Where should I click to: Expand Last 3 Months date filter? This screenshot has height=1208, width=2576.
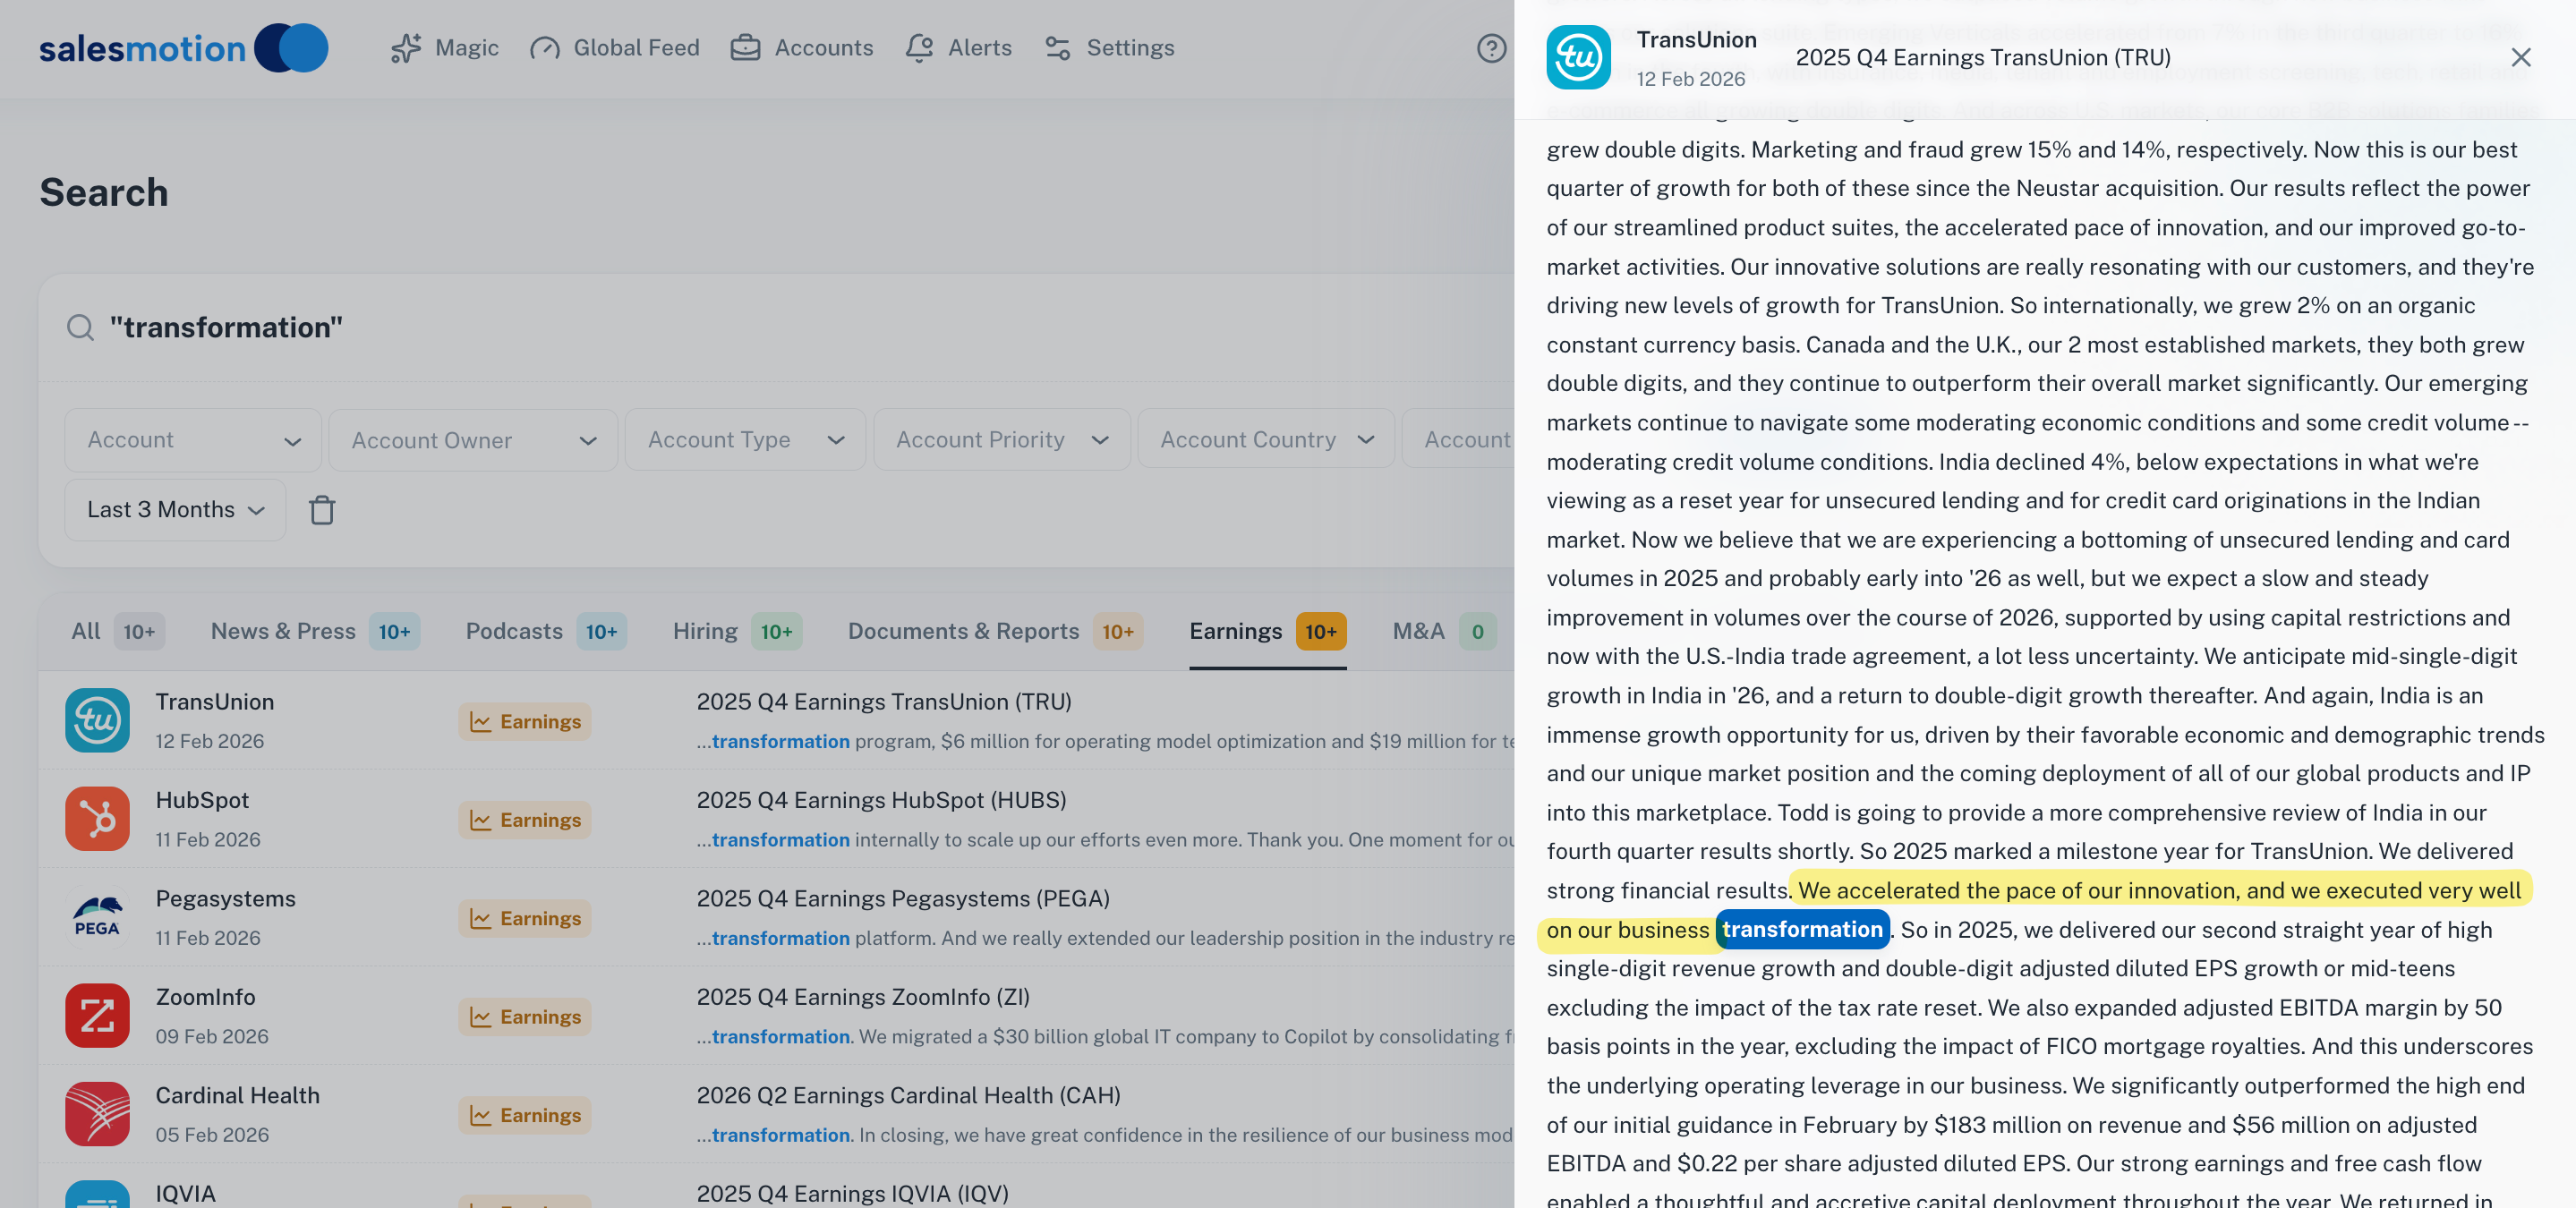click(175, 510)
